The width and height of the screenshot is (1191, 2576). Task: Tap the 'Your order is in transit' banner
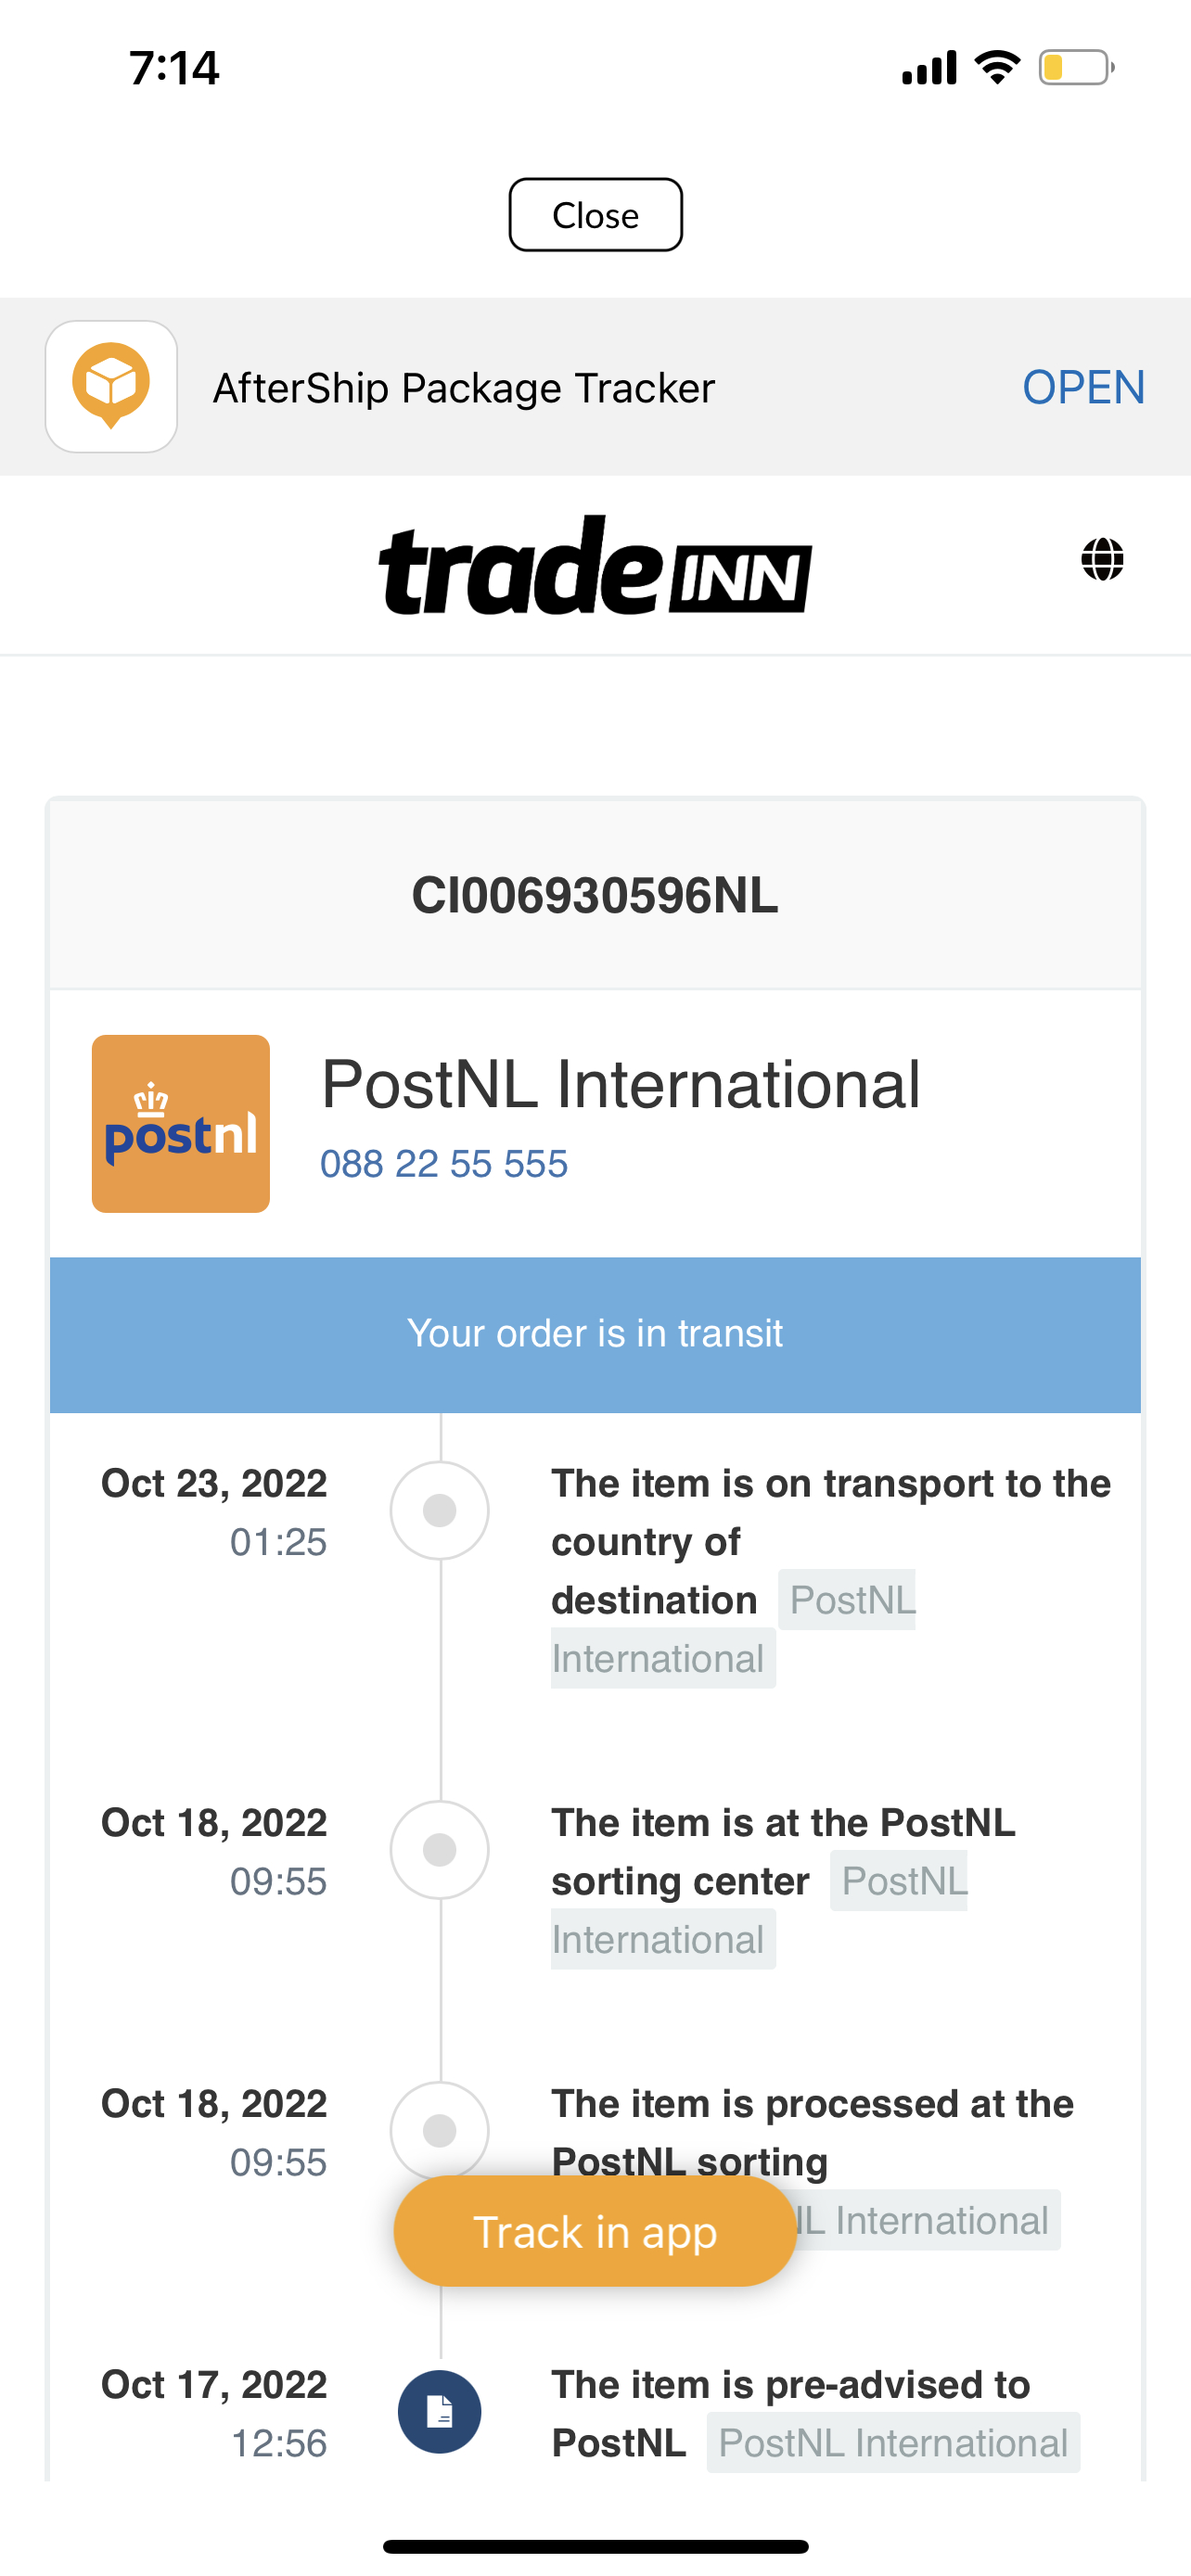click(x=595, y=1334)
